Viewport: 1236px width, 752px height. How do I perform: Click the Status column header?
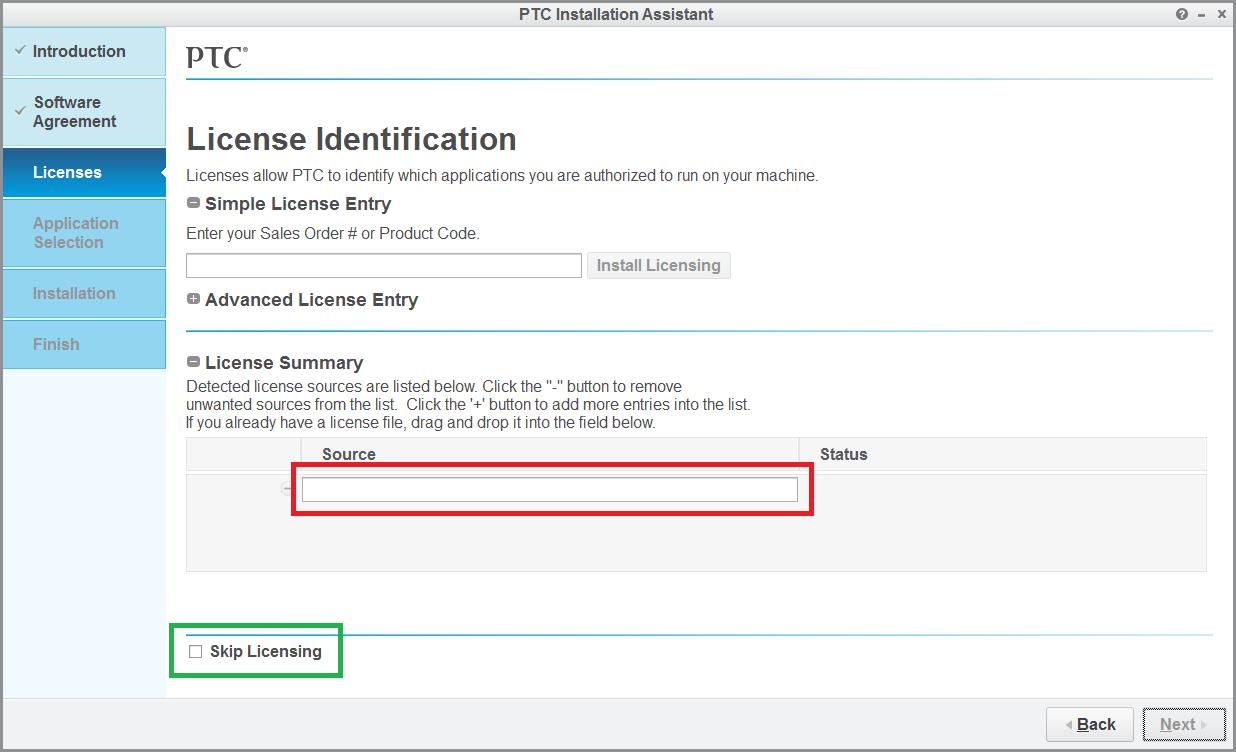coord(1003,454)
